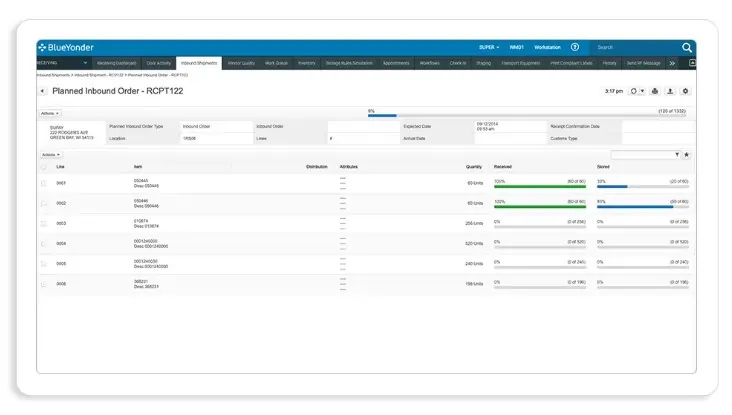The image size is (732, 415).
Task: Open the help question mark icon
Action: [x=575, y=47]
